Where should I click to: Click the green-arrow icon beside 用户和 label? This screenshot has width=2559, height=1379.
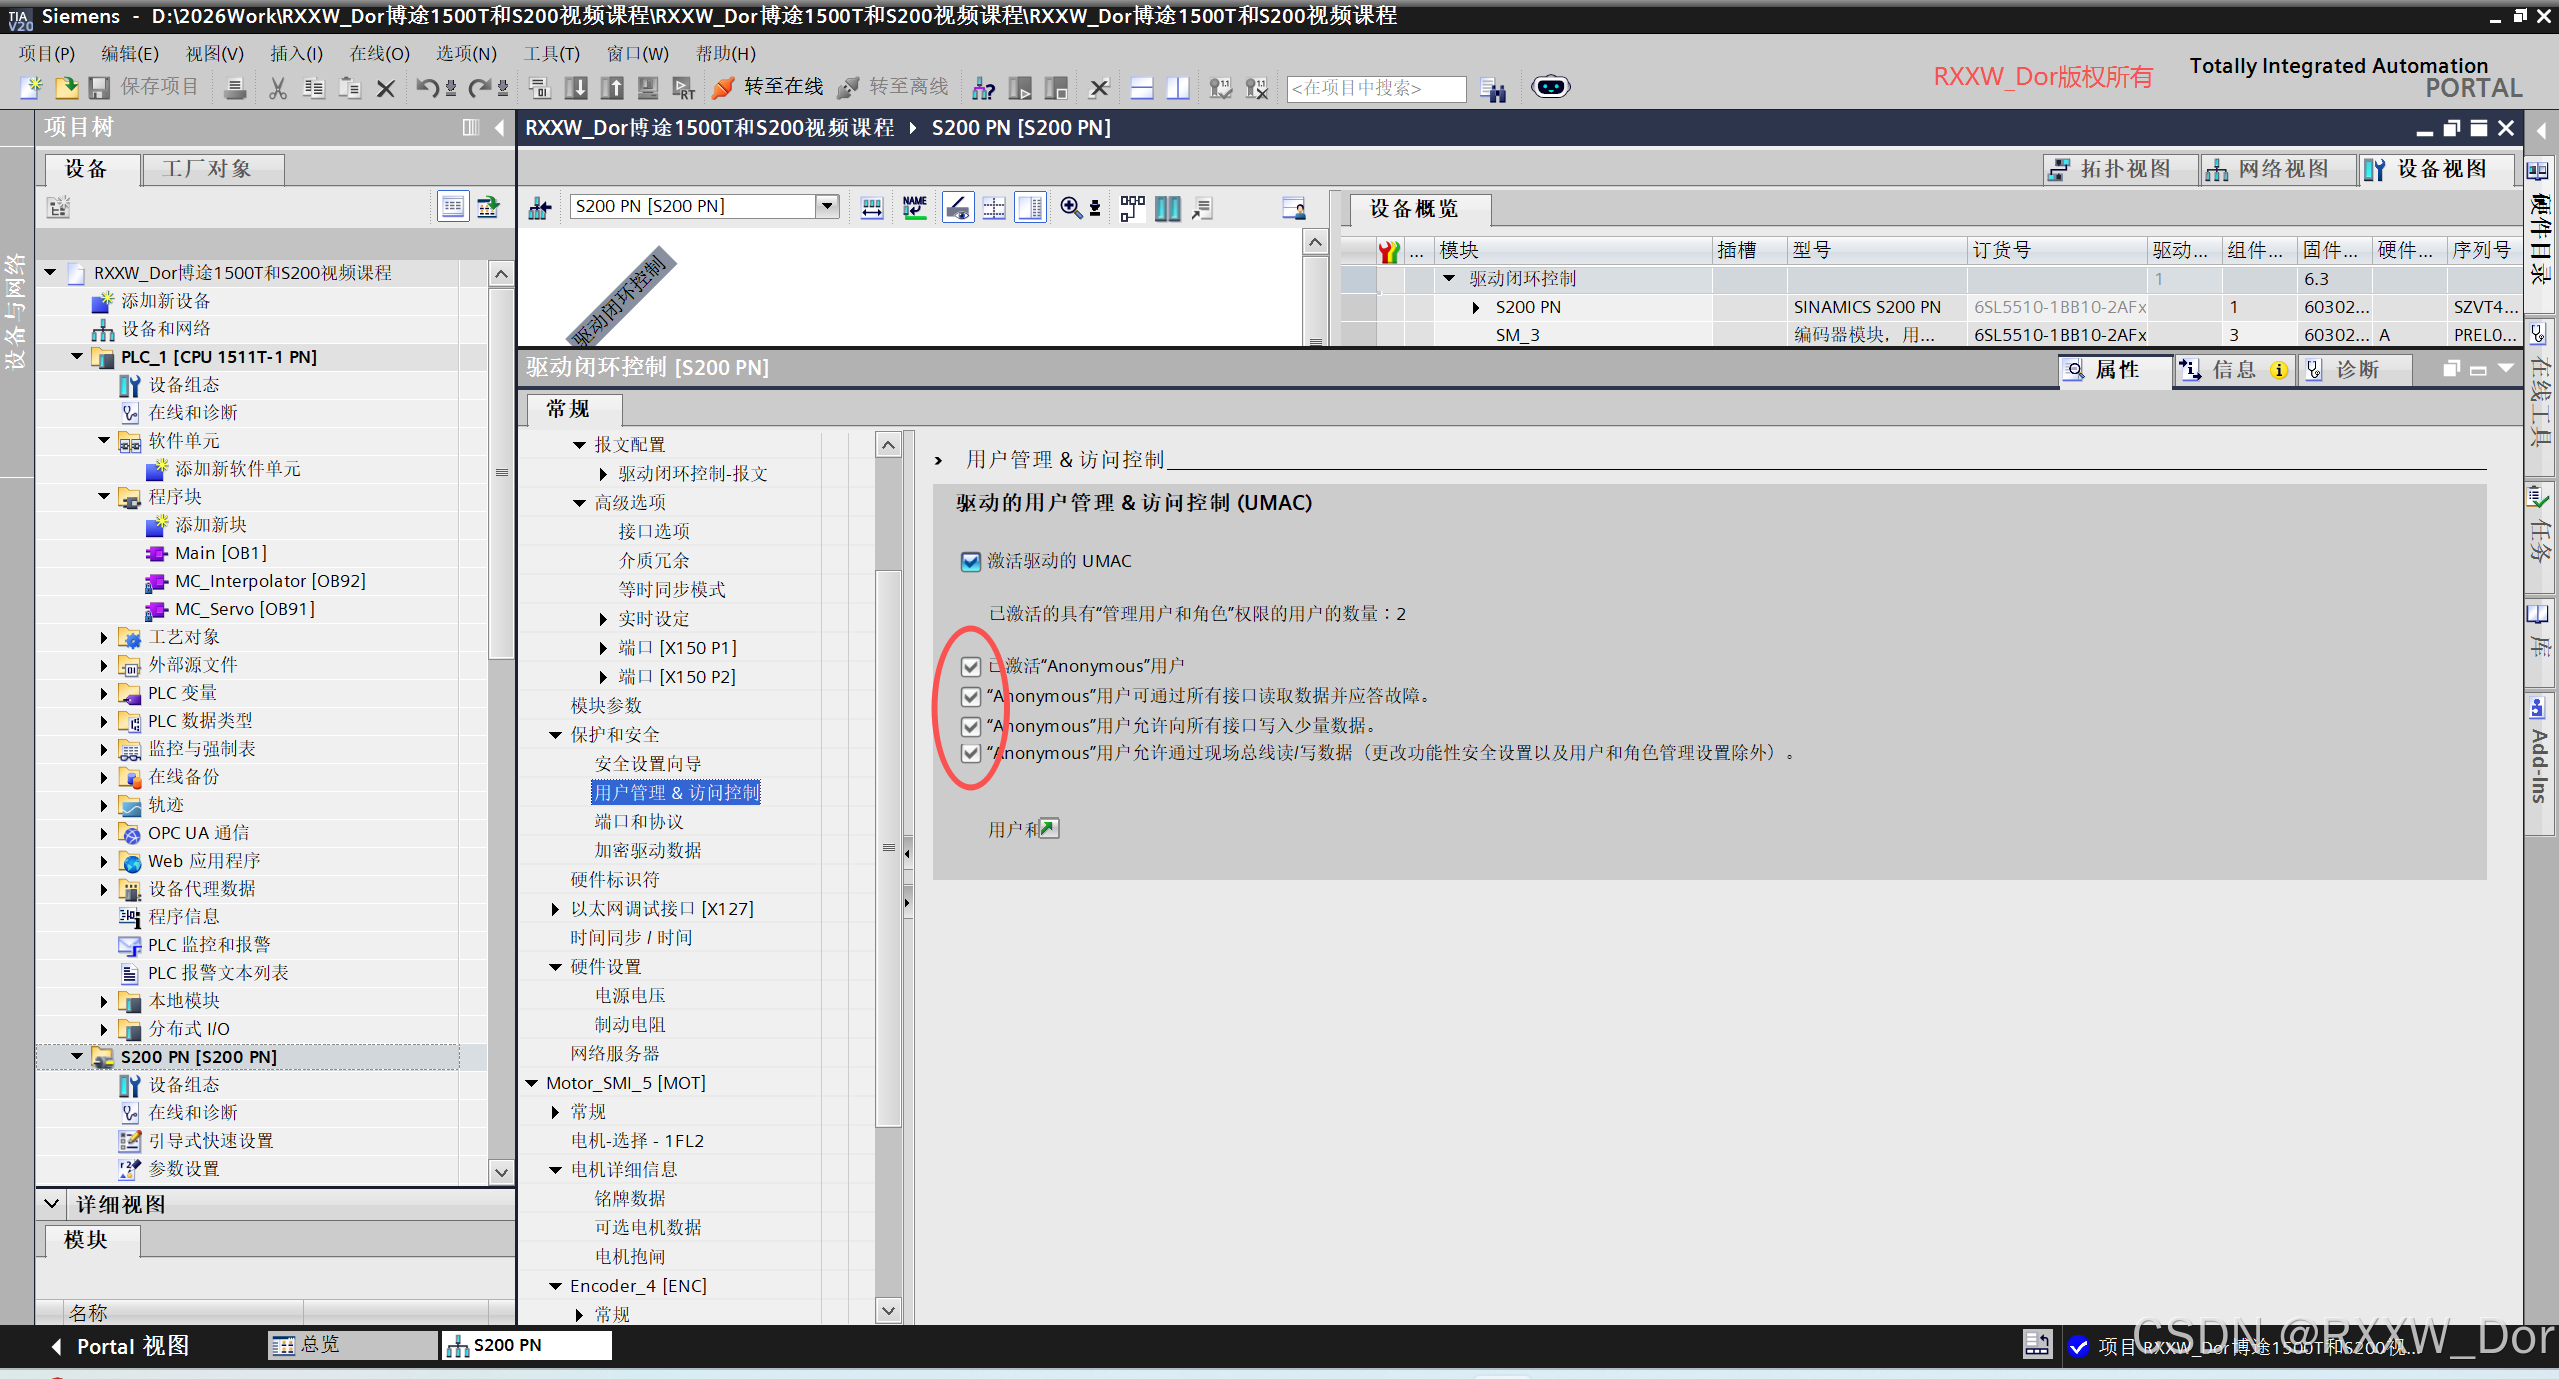click(1048, 828)
